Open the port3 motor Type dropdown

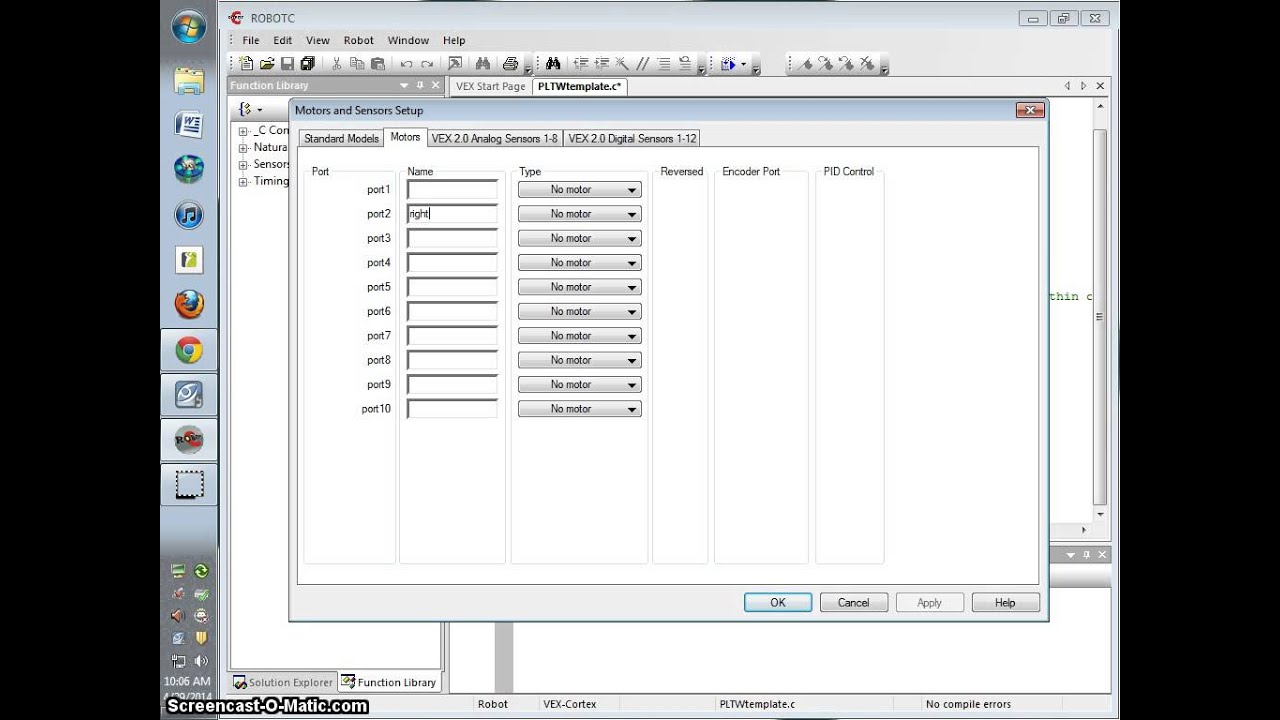tap(579, 238)
